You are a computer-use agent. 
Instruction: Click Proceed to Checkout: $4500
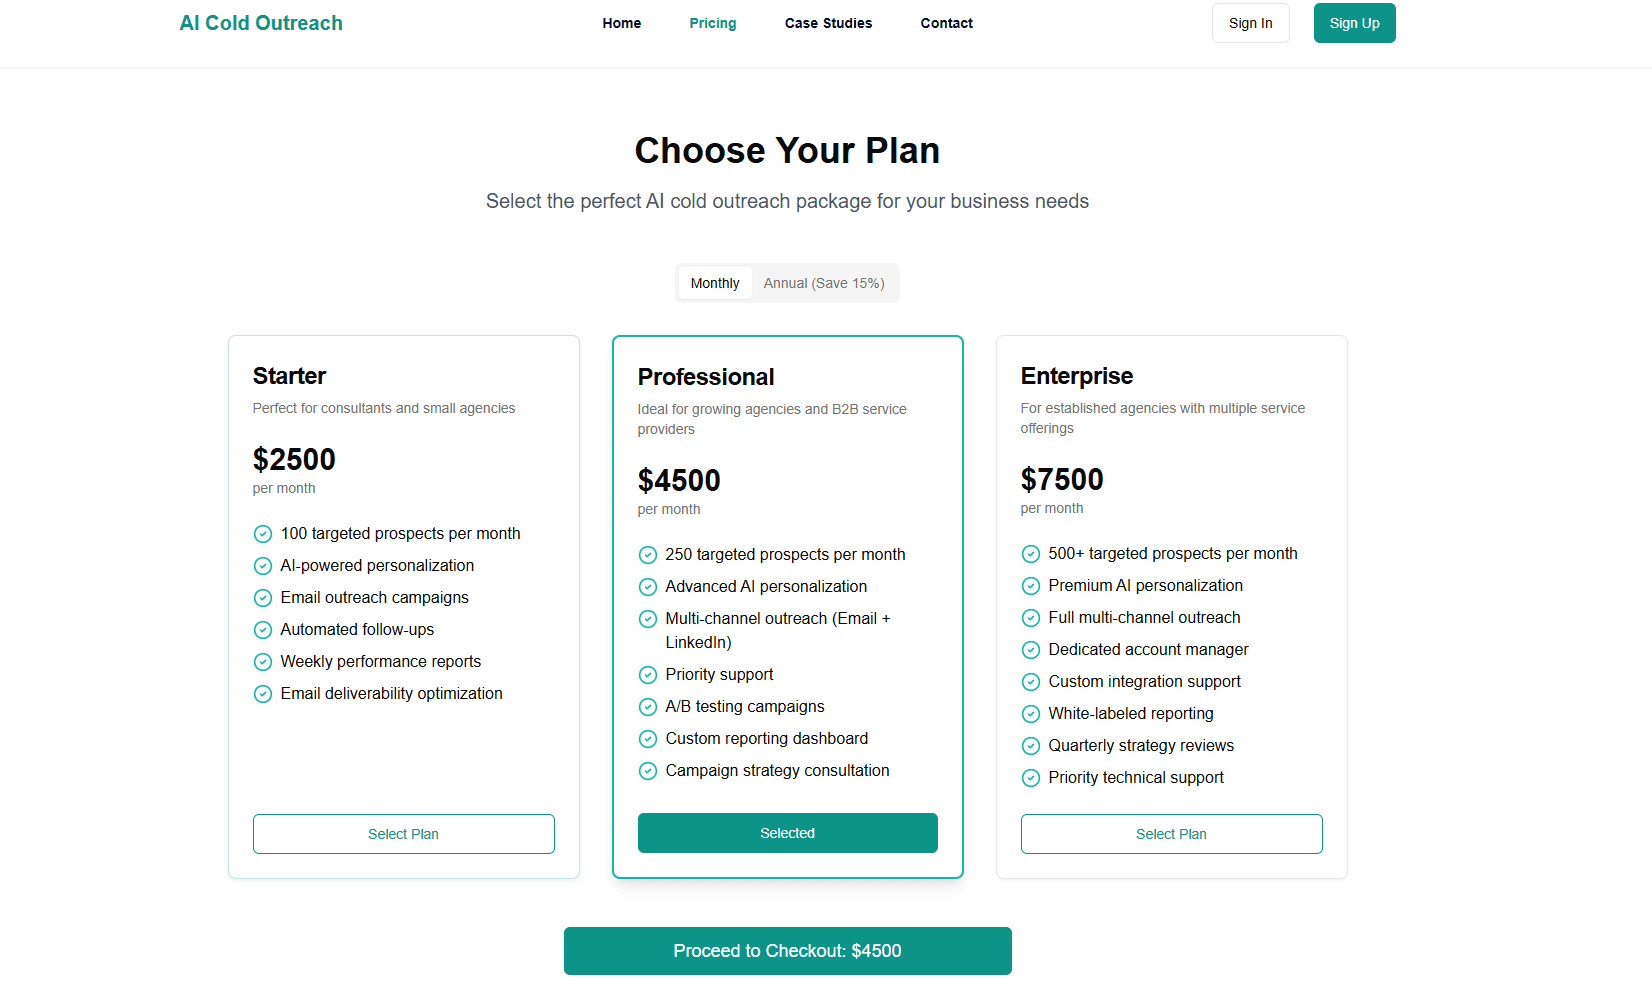pyautogui.click(x=787, y=951)
